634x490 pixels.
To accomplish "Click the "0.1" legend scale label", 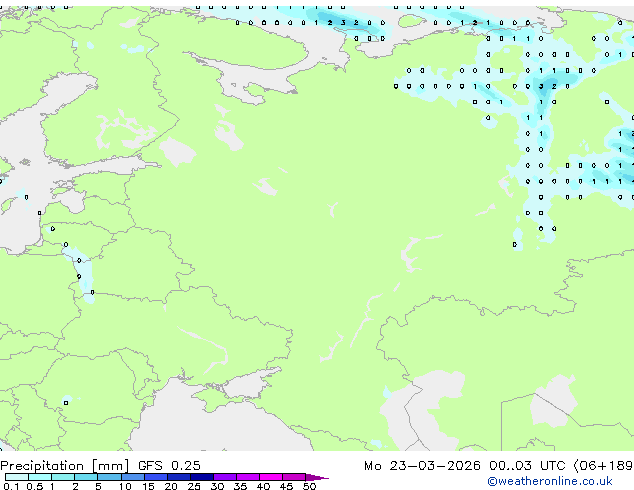I will coord(11,486).
